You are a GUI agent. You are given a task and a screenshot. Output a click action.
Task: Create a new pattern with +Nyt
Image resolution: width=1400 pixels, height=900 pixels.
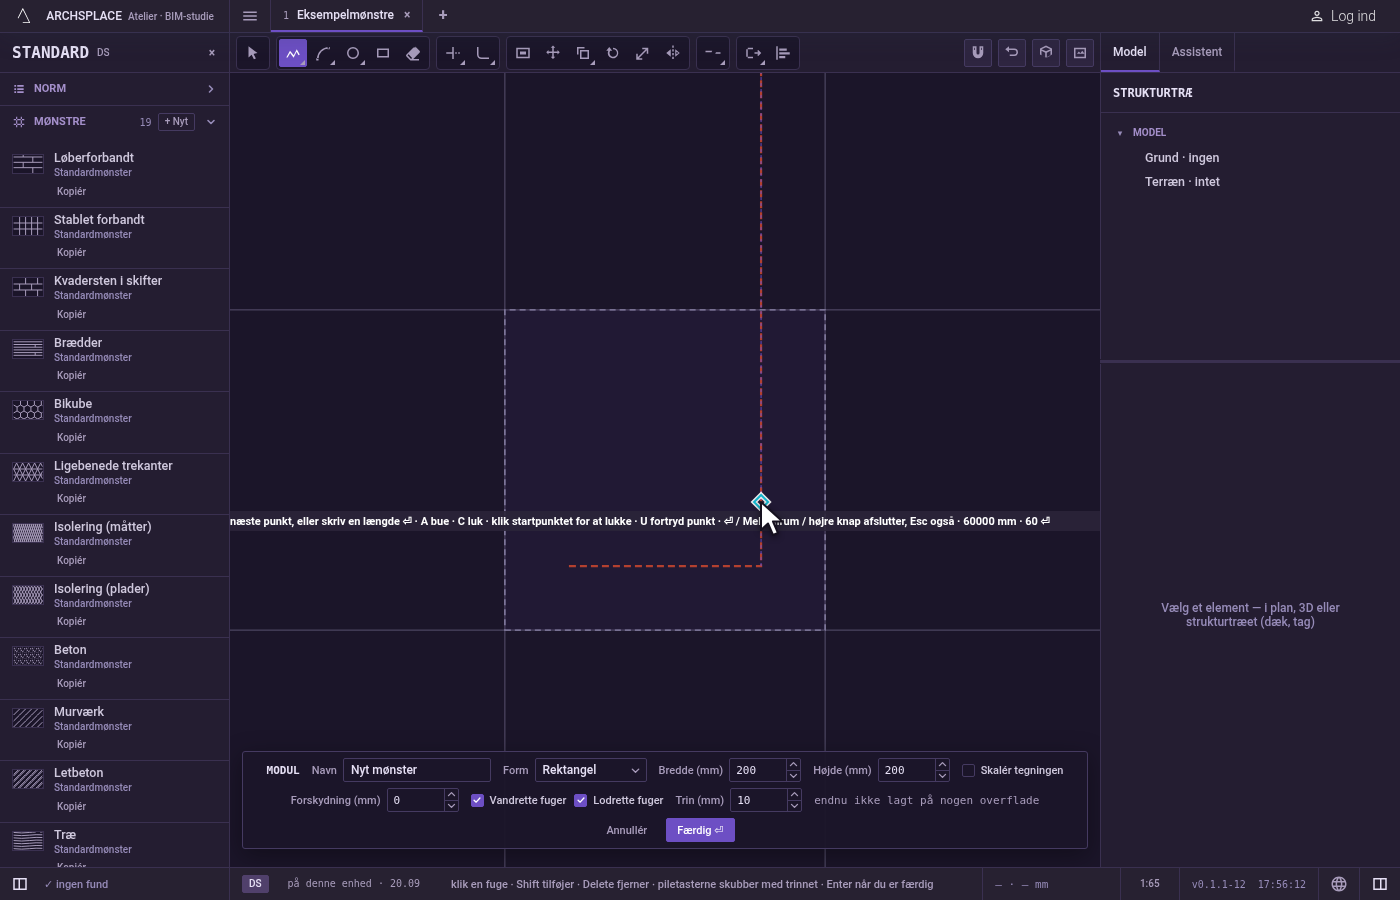click(176, 122)
